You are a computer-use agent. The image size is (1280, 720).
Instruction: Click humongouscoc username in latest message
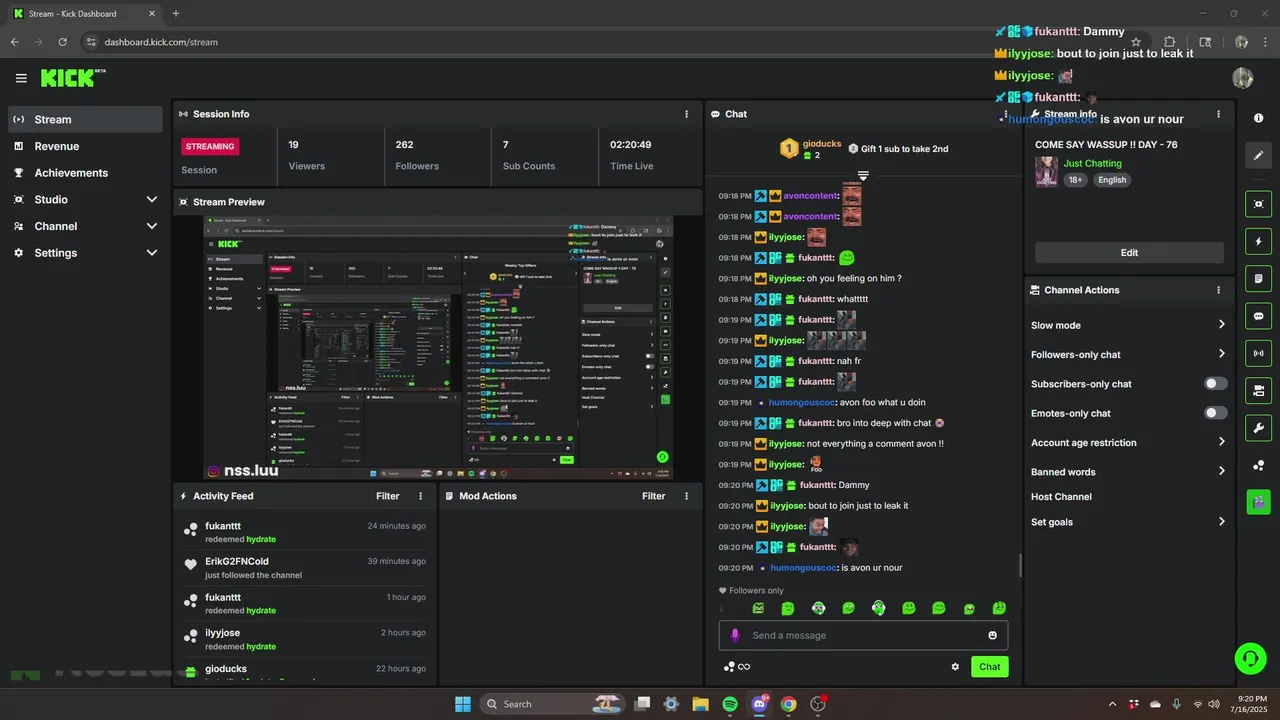(x=802, y=568)
